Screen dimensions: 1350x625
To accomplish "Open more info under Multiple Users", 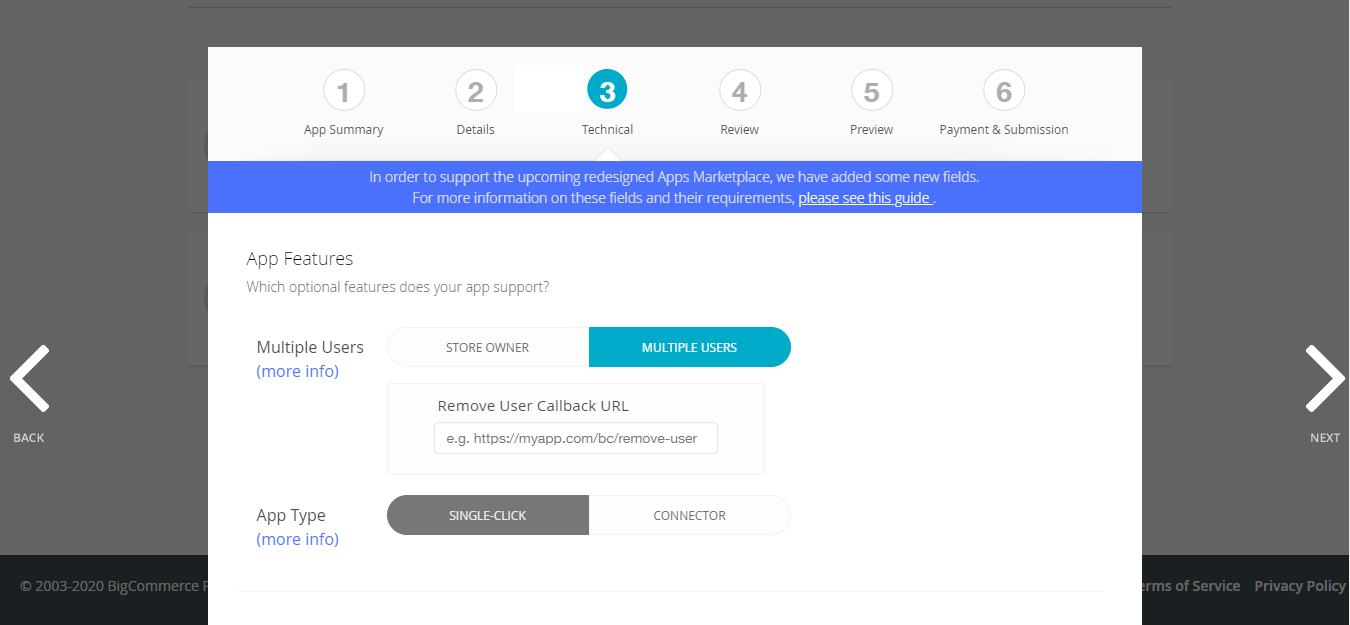I will [298, 372].
